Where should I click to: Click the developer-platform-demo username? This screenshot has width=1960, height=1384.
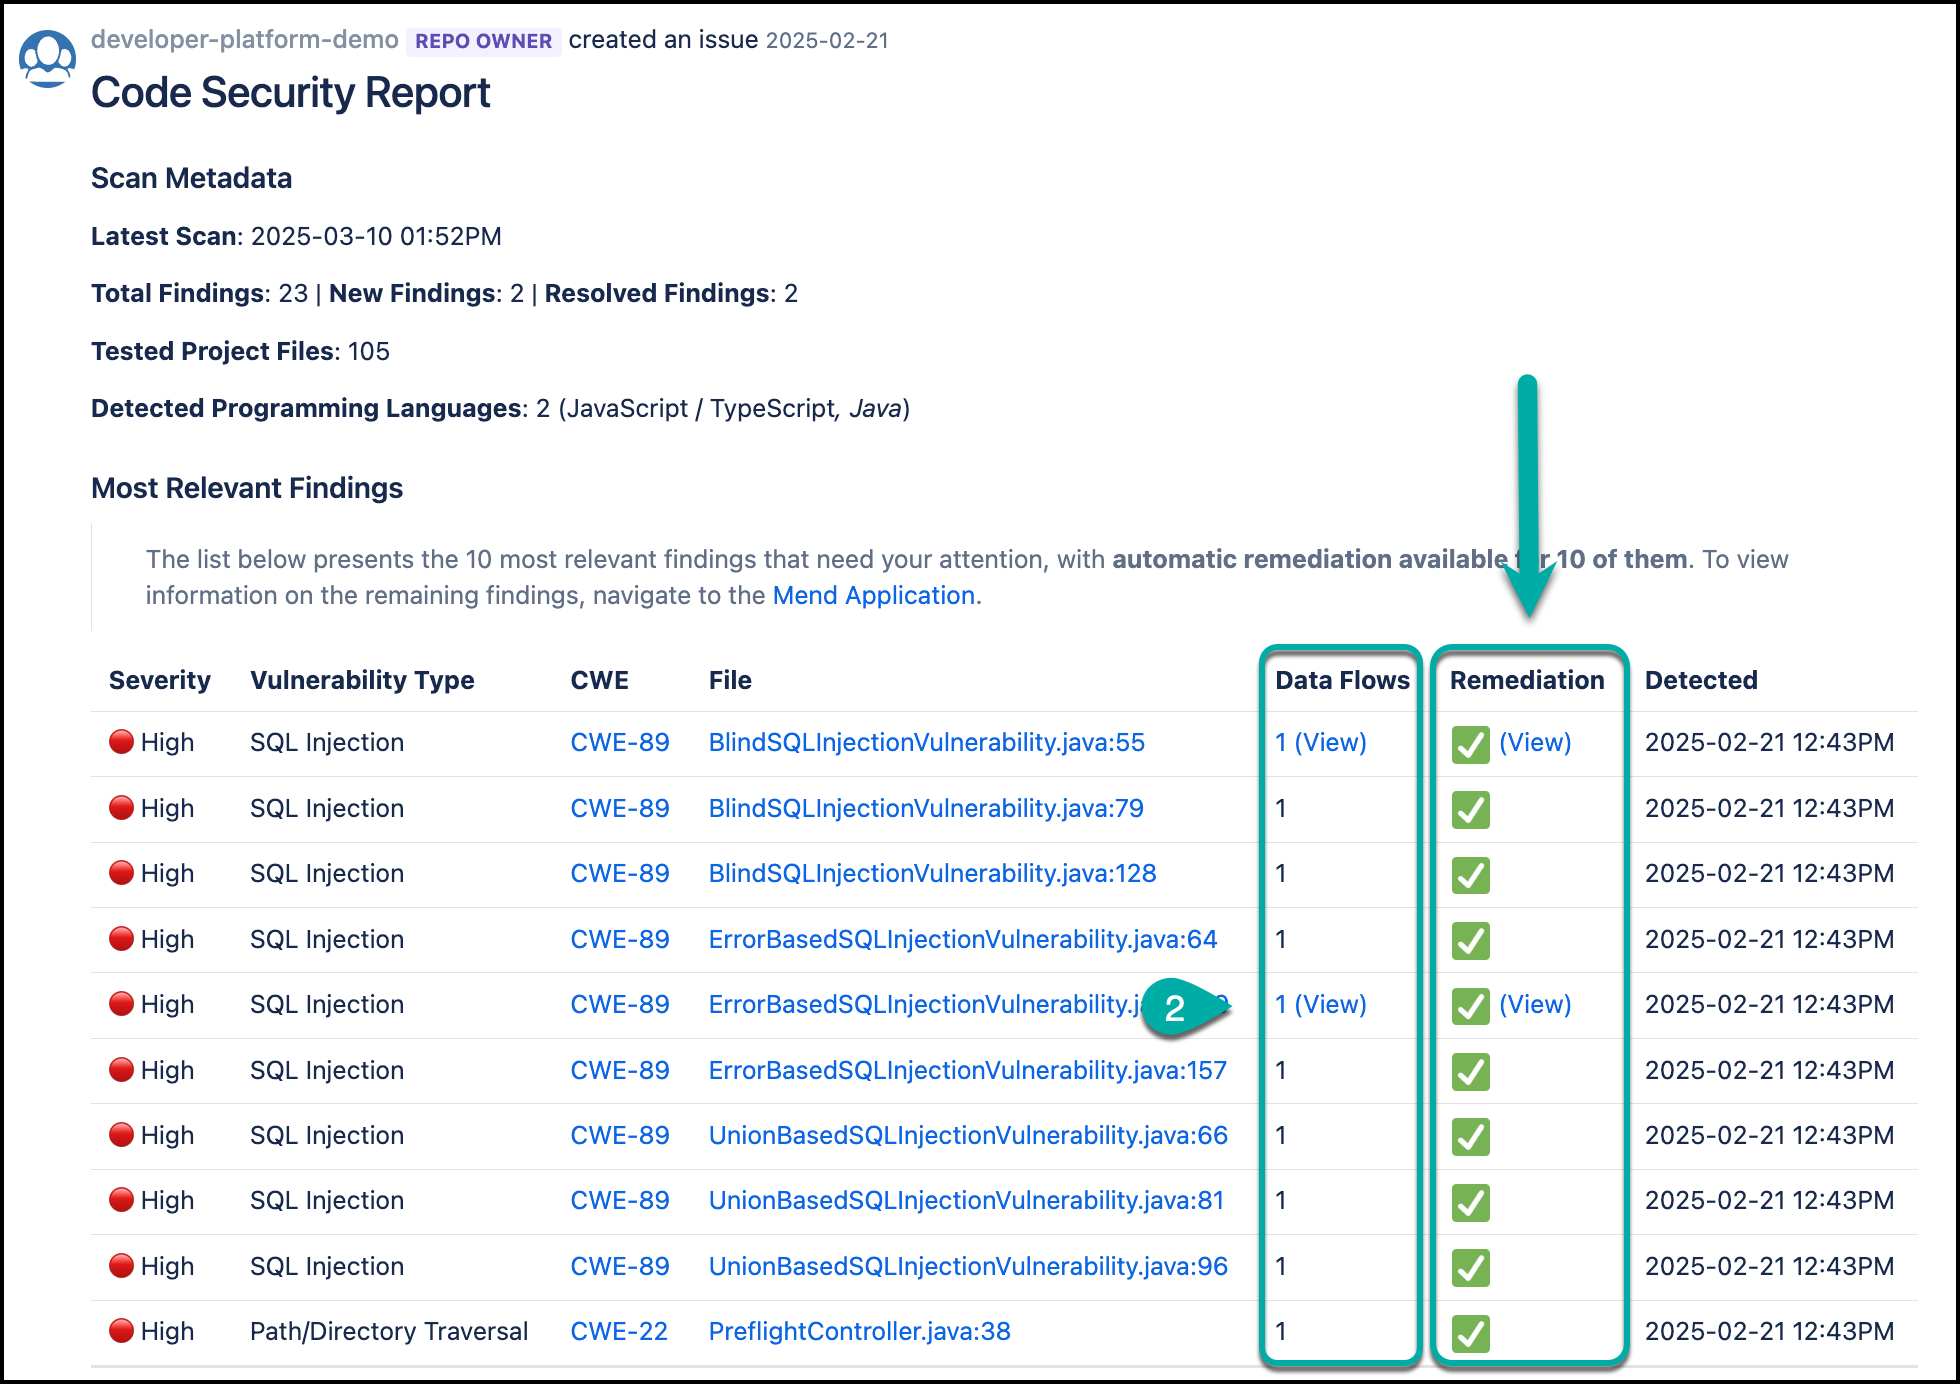point(245,40)
